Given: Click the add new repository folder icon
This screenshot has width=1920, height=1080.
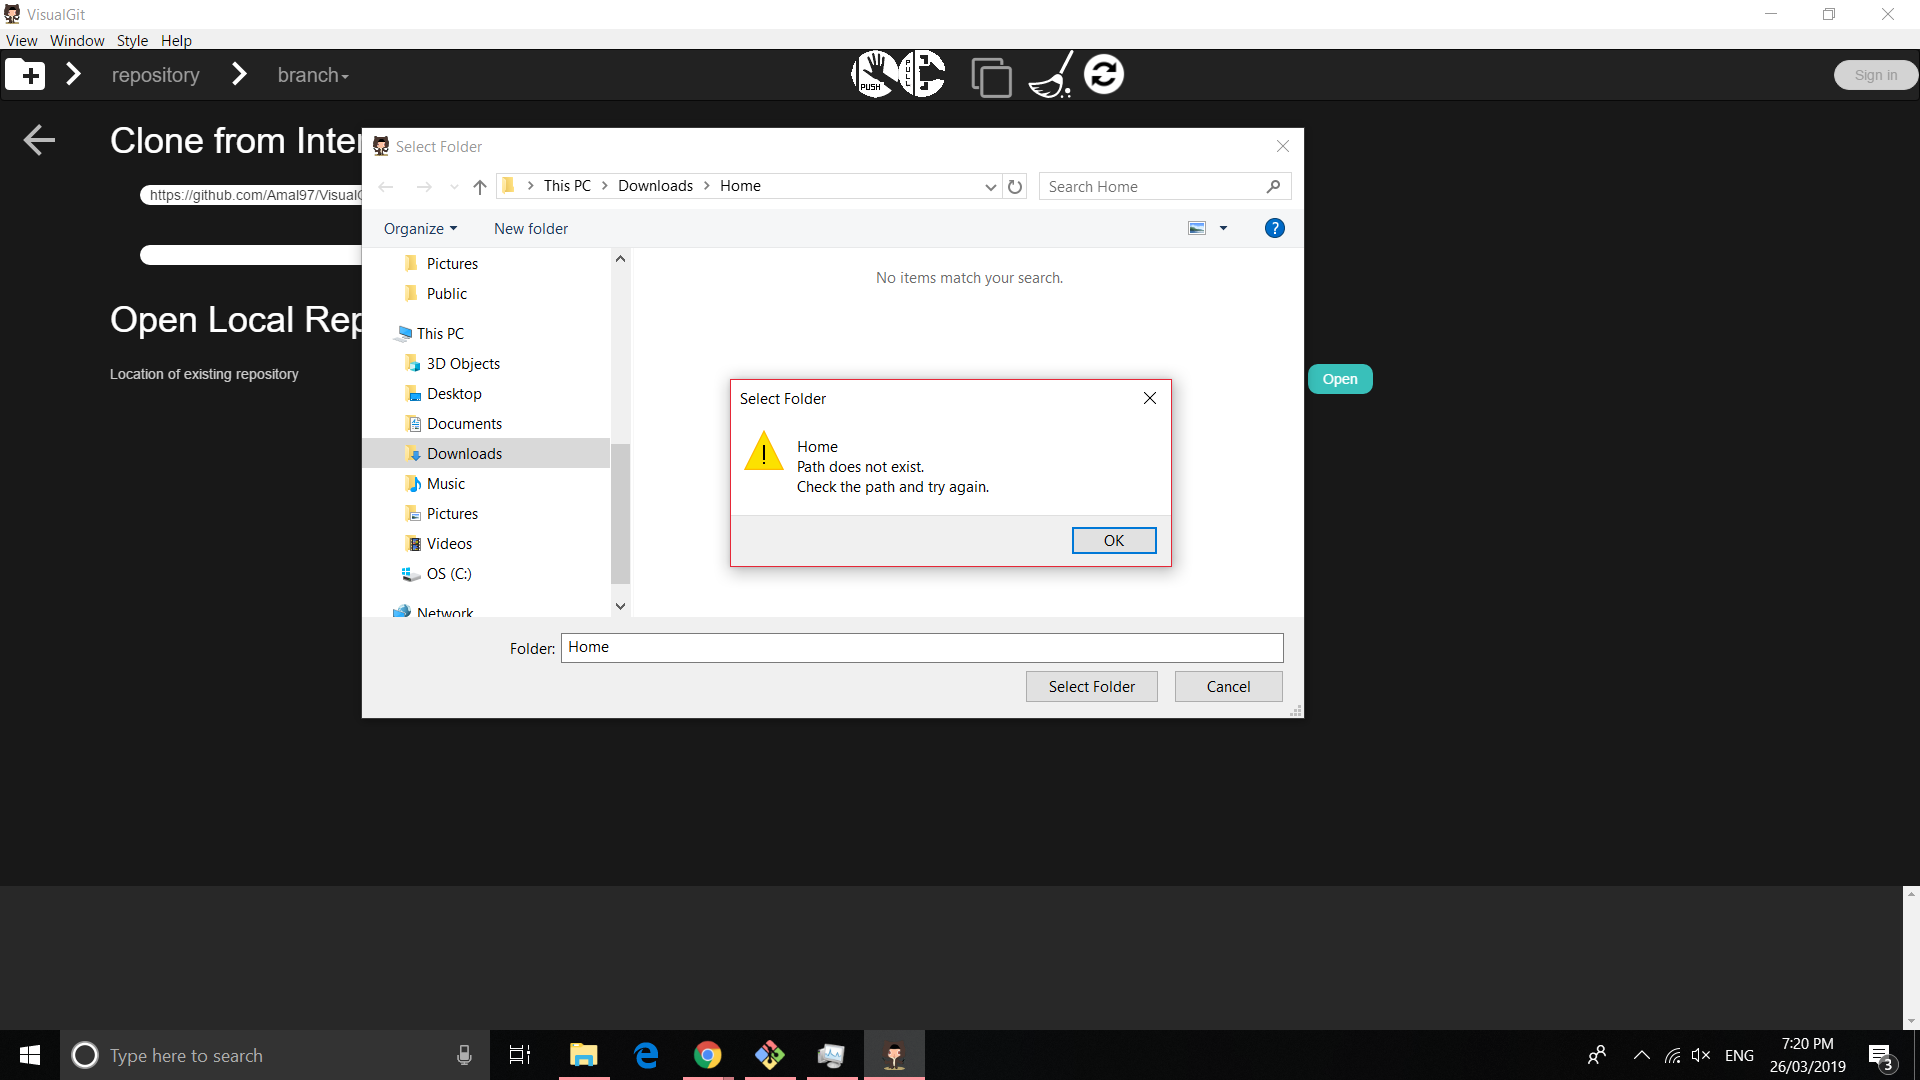Looking at the screenshot, I should [x=25, y=74].
